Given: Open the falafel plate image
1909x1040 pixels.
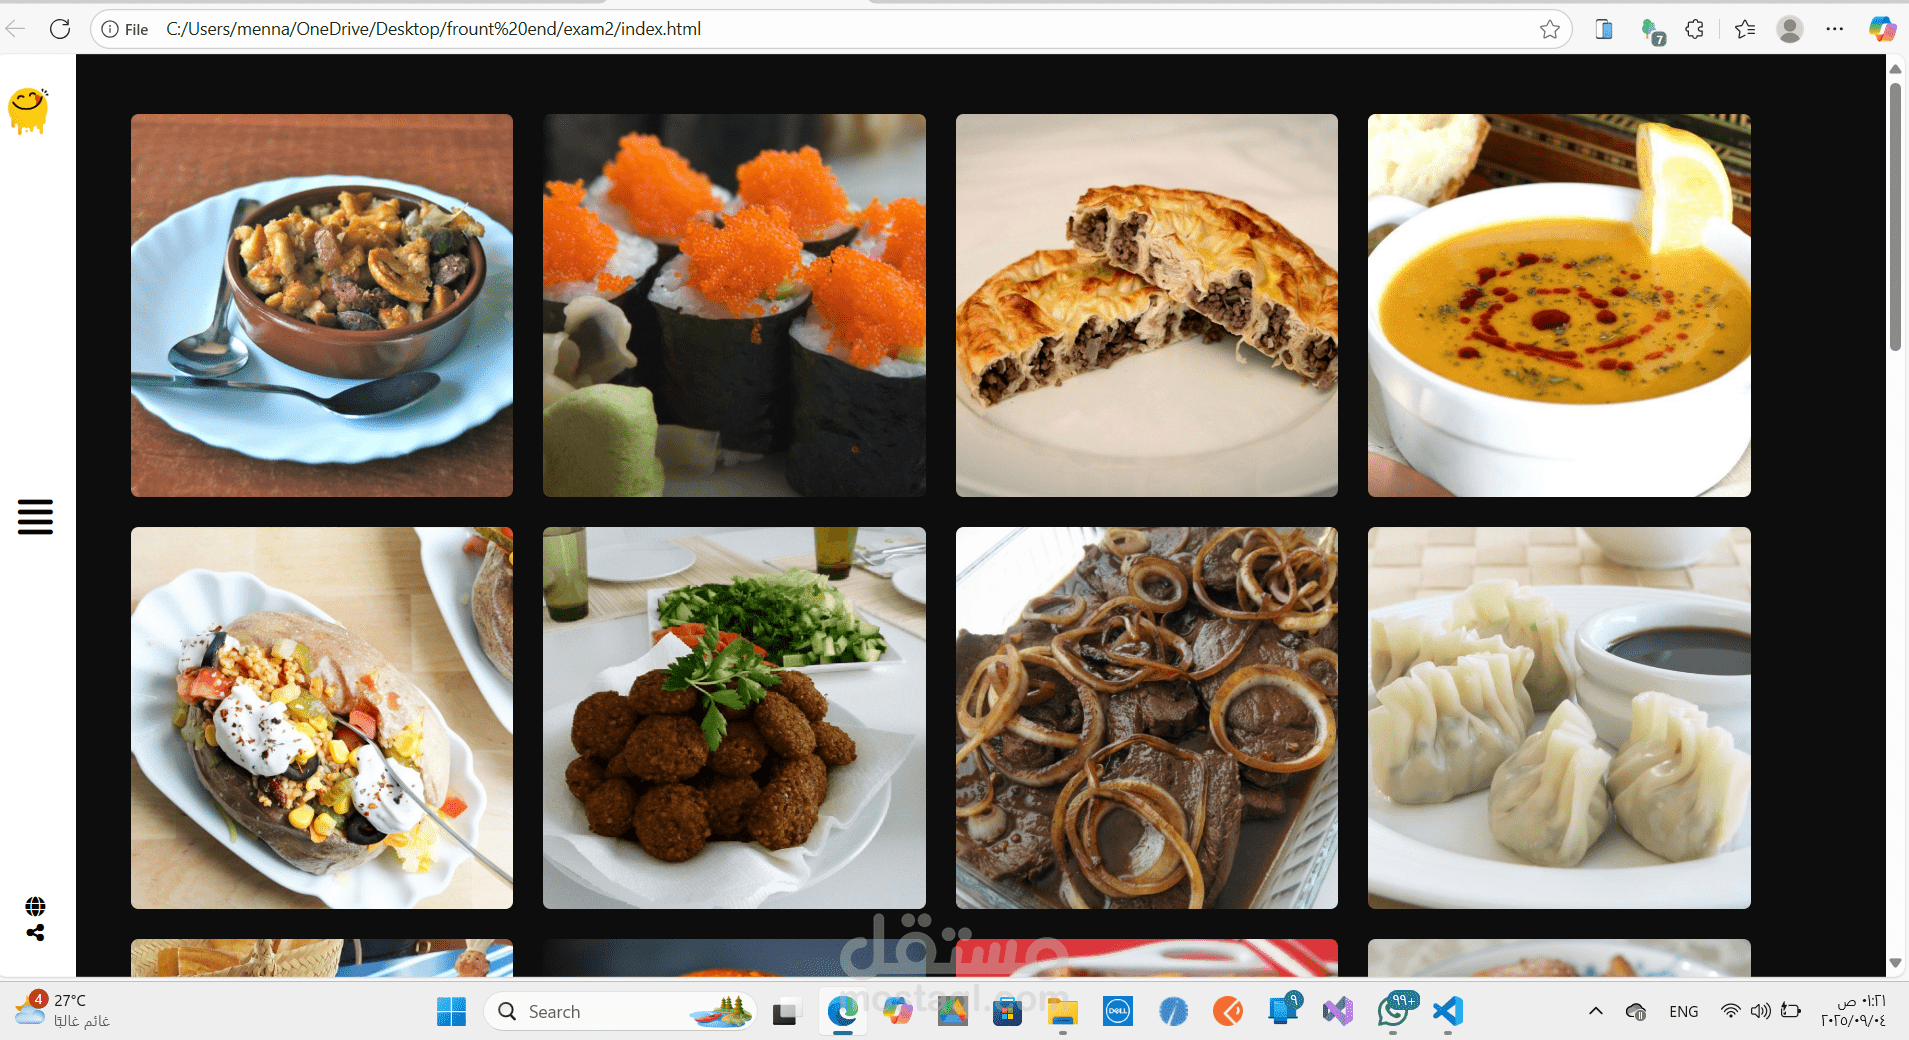Looking at the screenshot, I should (734, 718).
